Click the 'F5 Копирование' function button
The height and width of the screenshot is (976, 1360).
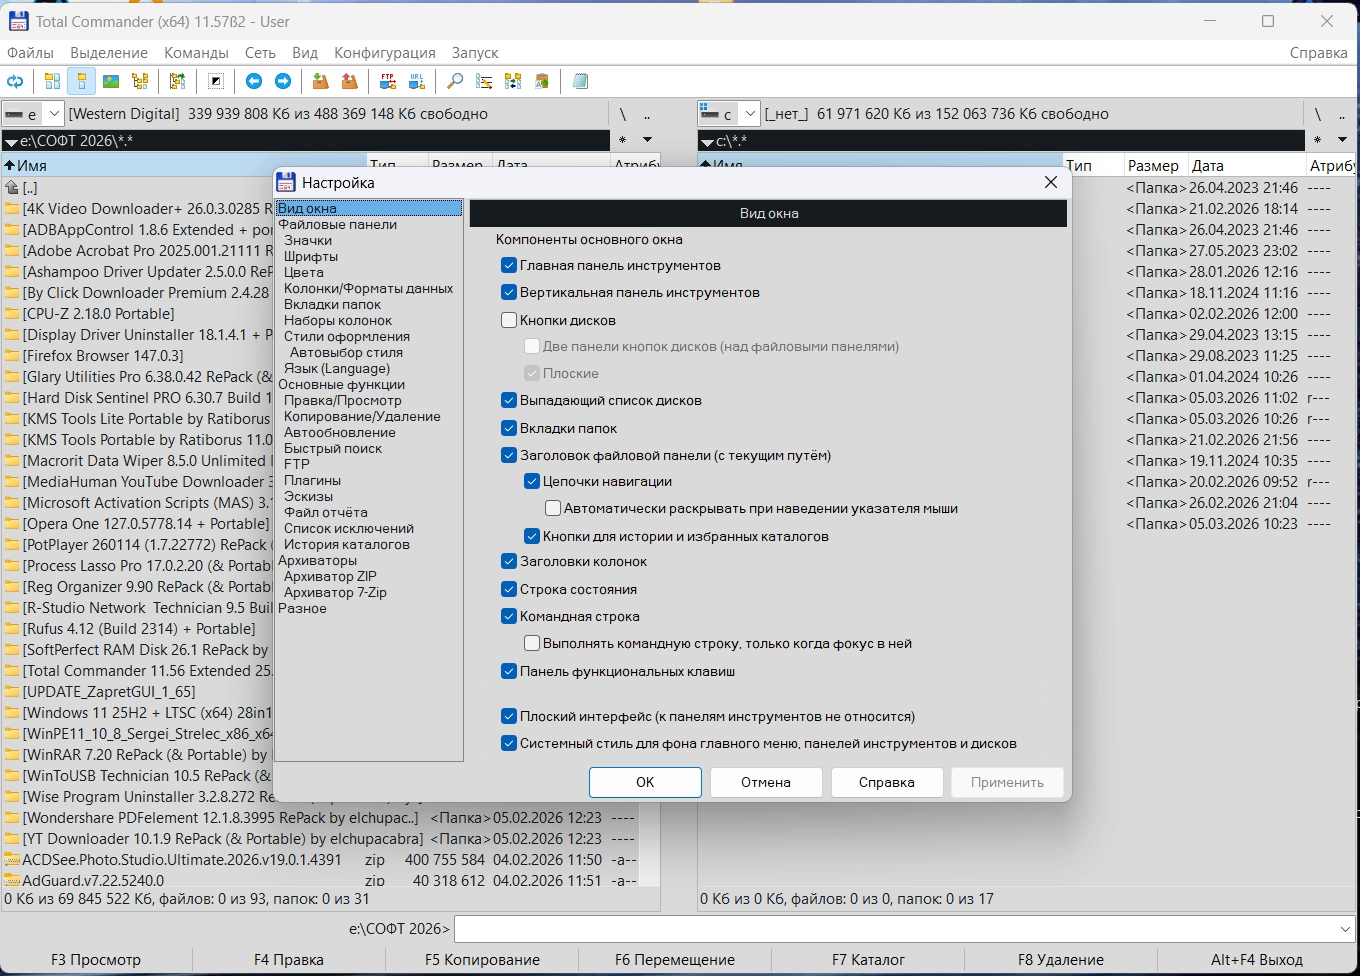coord(482,960)
